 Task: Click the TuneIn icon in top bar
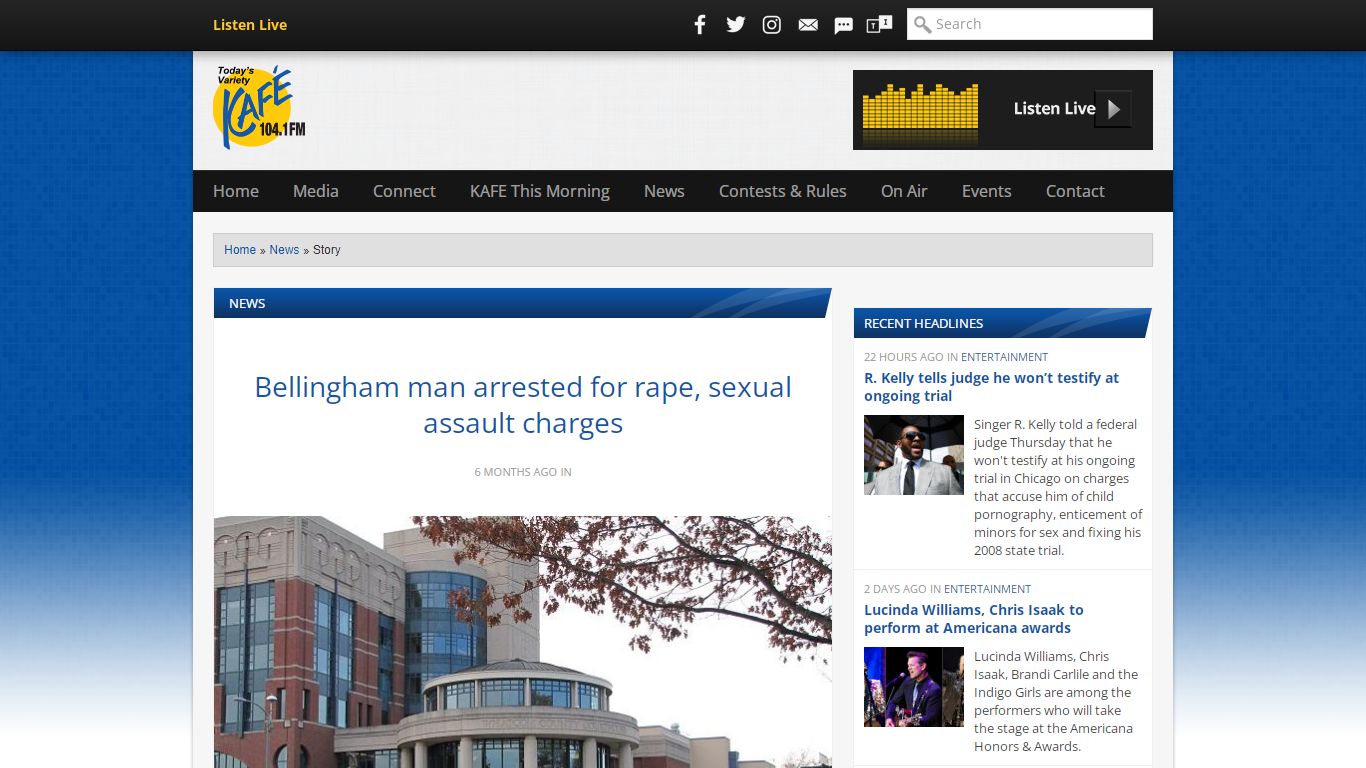click(x=879, y=25)
